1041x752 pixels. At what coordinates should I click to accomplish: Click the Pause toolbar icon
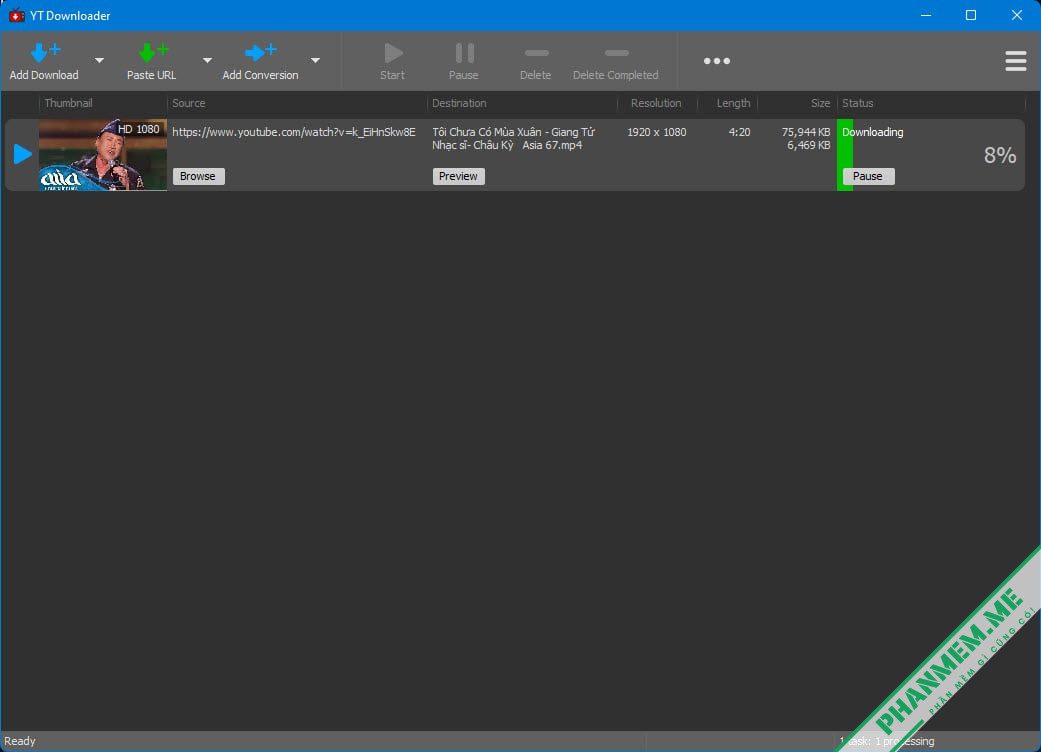click(464, 53)
